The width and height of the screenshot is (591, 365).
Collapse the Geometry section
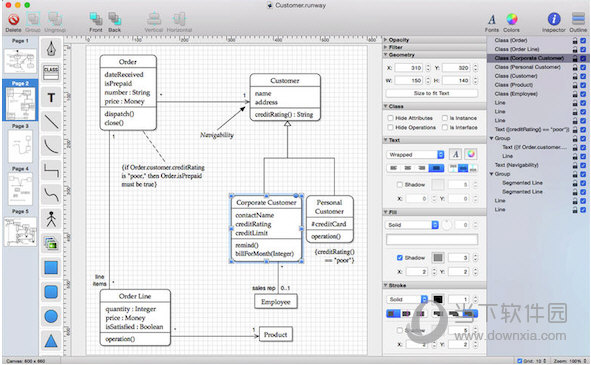386,55
